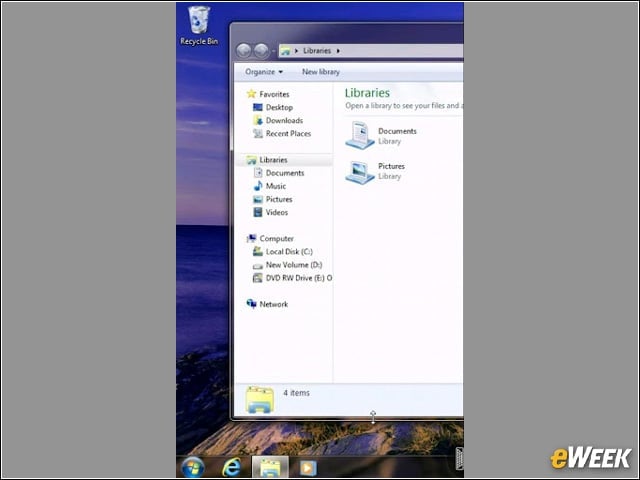Click the Desktop icon in sidebar

click(258, 107)
